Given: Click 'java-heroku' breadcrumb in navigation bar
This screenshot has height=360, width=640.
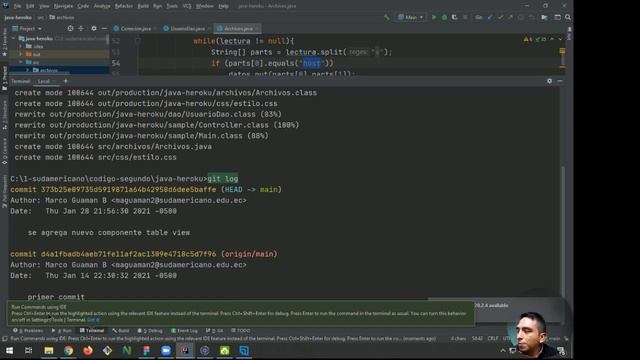Looking at the screenshot, I should [x=18, y=18].
